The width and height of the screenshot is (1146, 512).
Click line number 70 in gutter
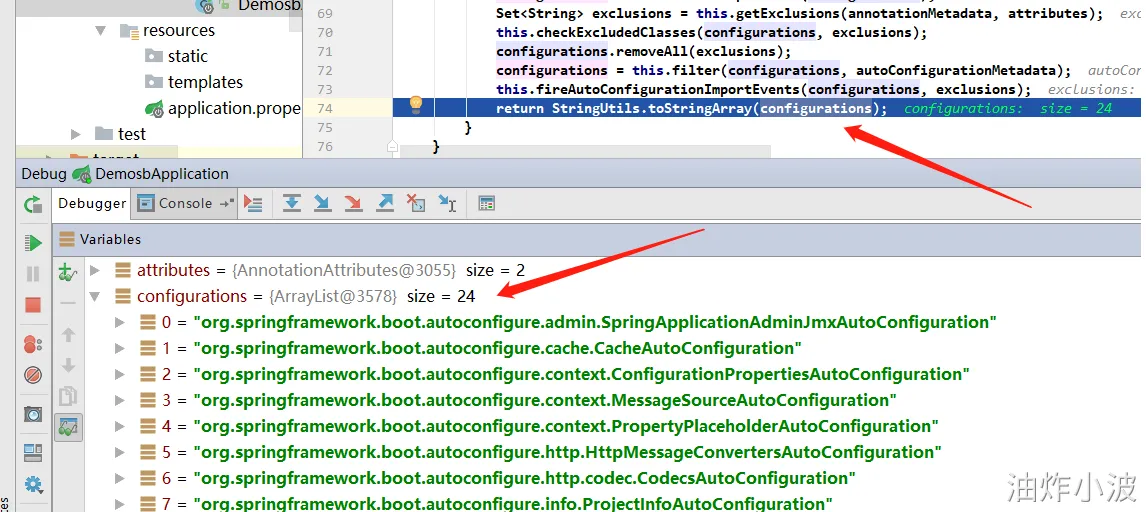(x=325, y=32)
